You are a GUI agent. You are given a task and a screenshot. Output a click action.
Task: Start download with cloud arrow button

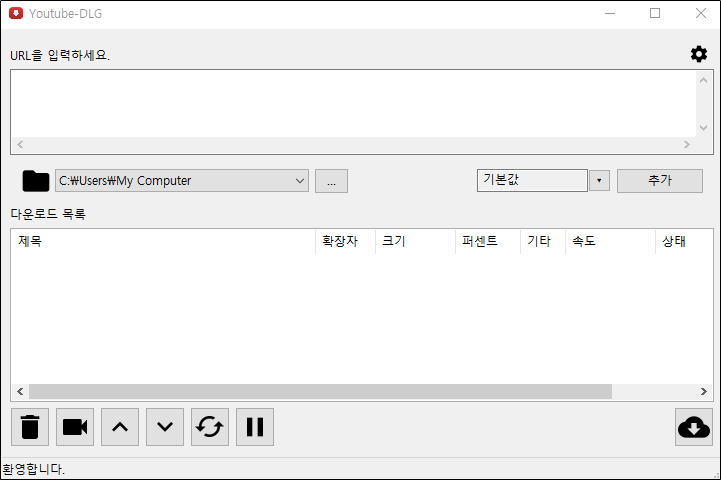pyautogui.click(x=693, y=427)
